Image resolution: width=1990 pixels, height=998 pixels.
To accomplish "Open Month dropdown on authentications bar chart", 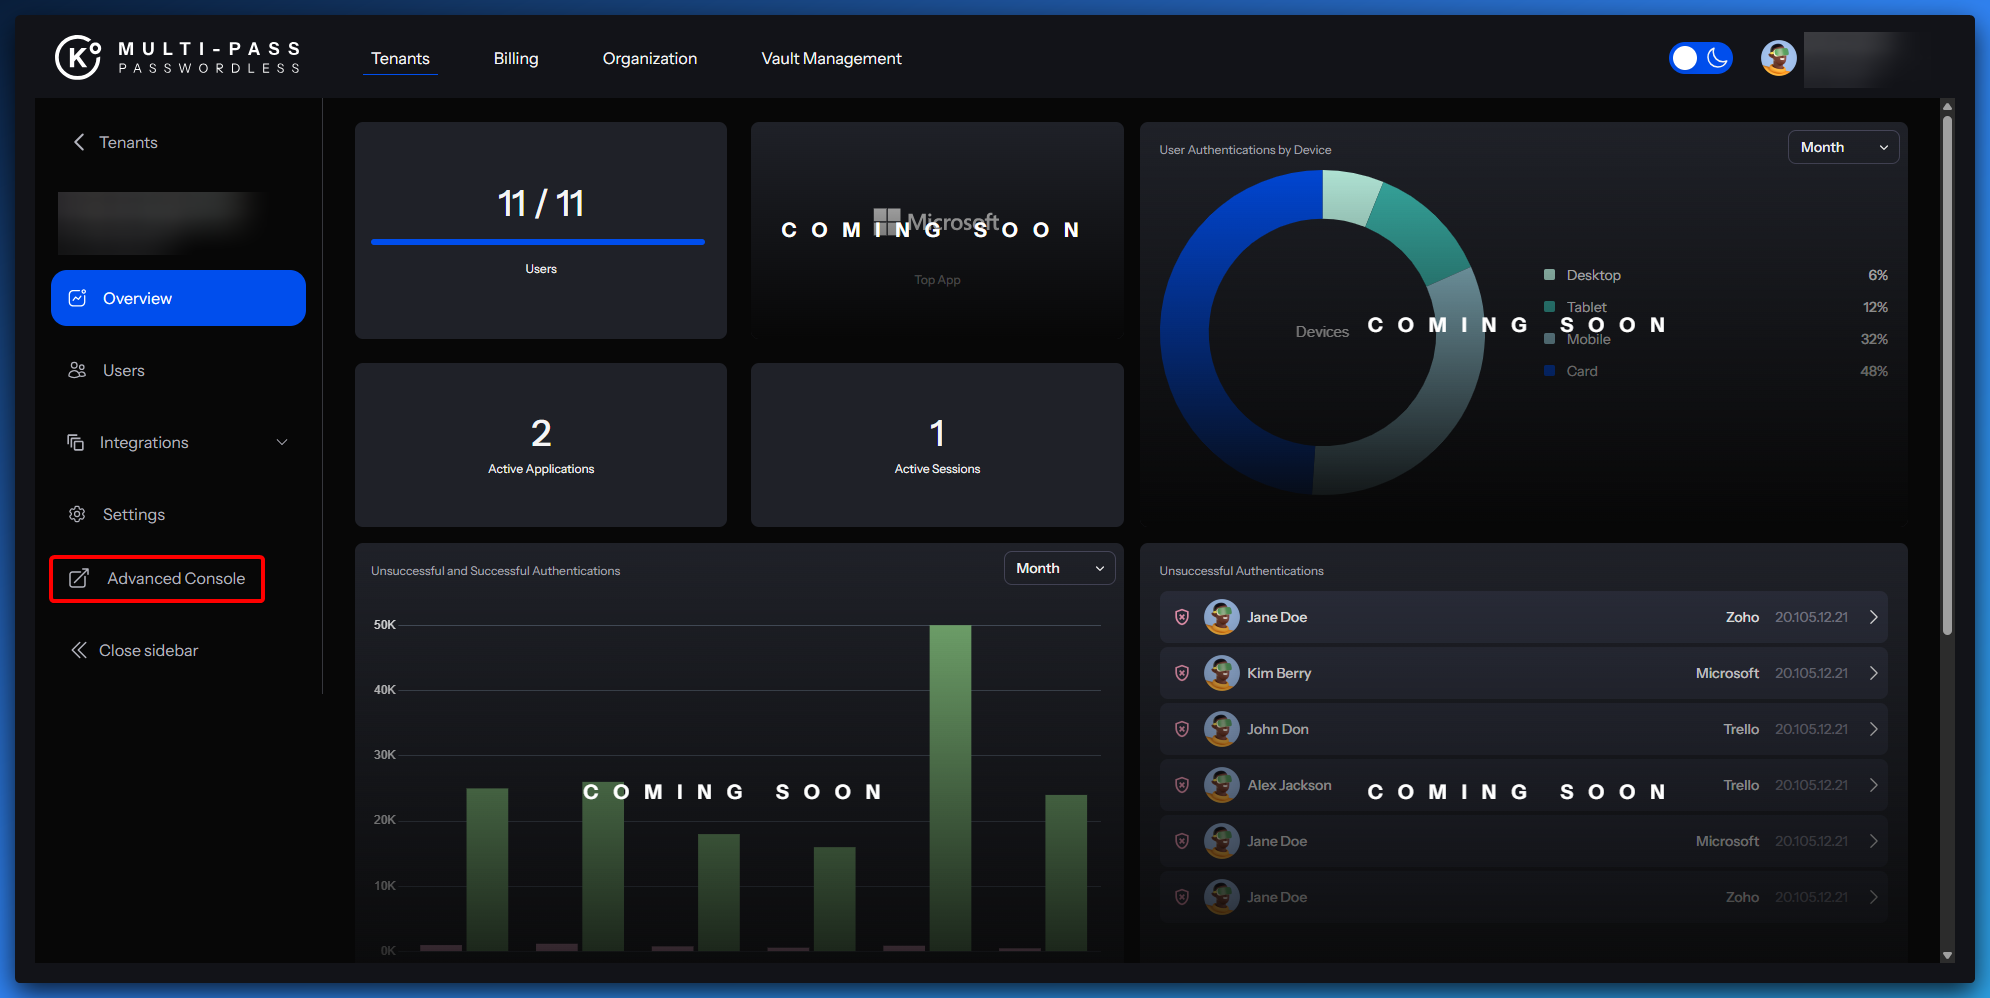I will 1059,568.
